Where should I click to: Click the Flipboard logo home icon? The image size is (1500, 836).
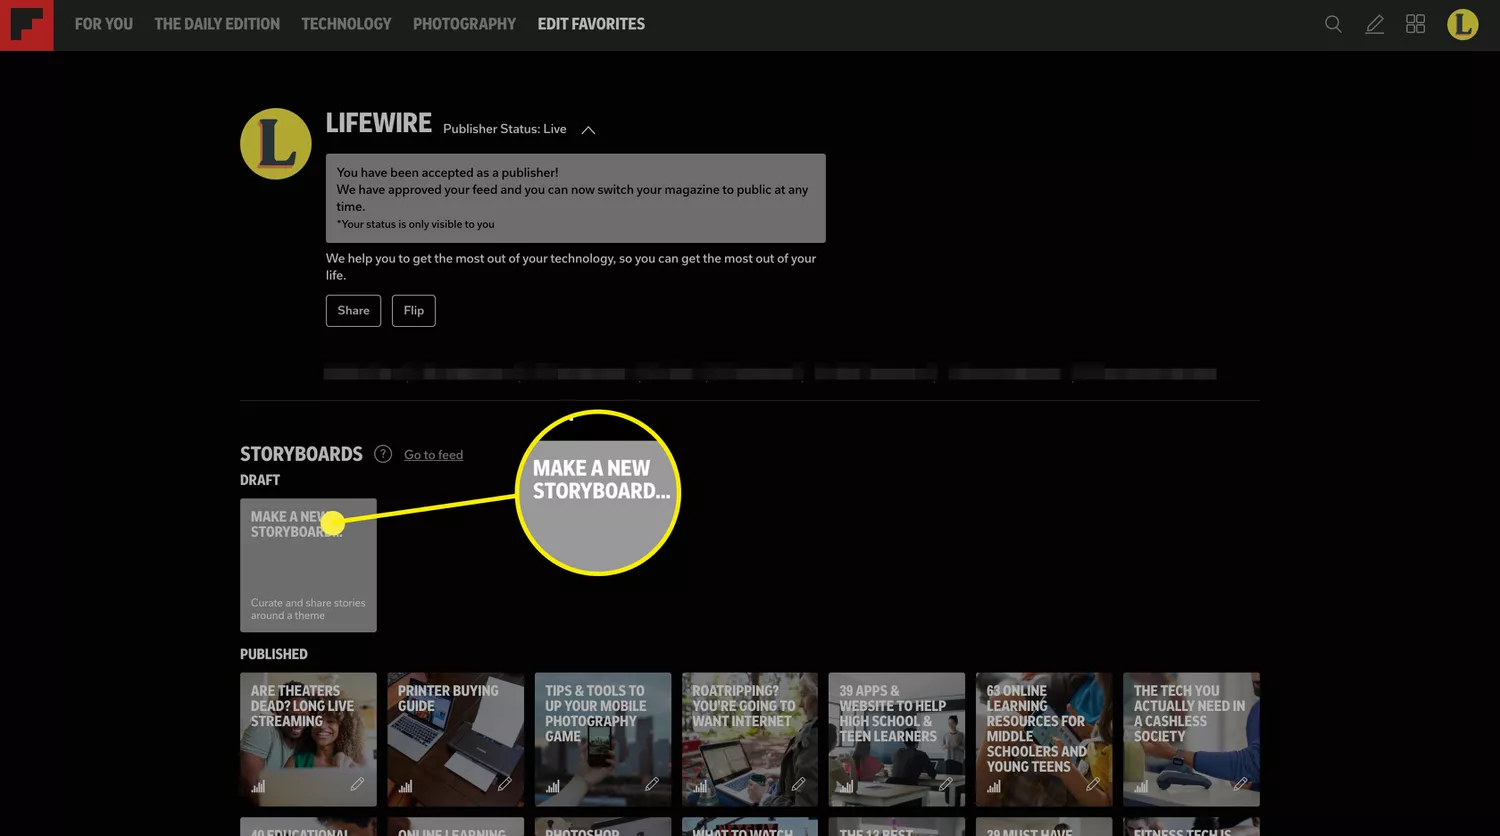pyautogui.click(x=26, y=25)
